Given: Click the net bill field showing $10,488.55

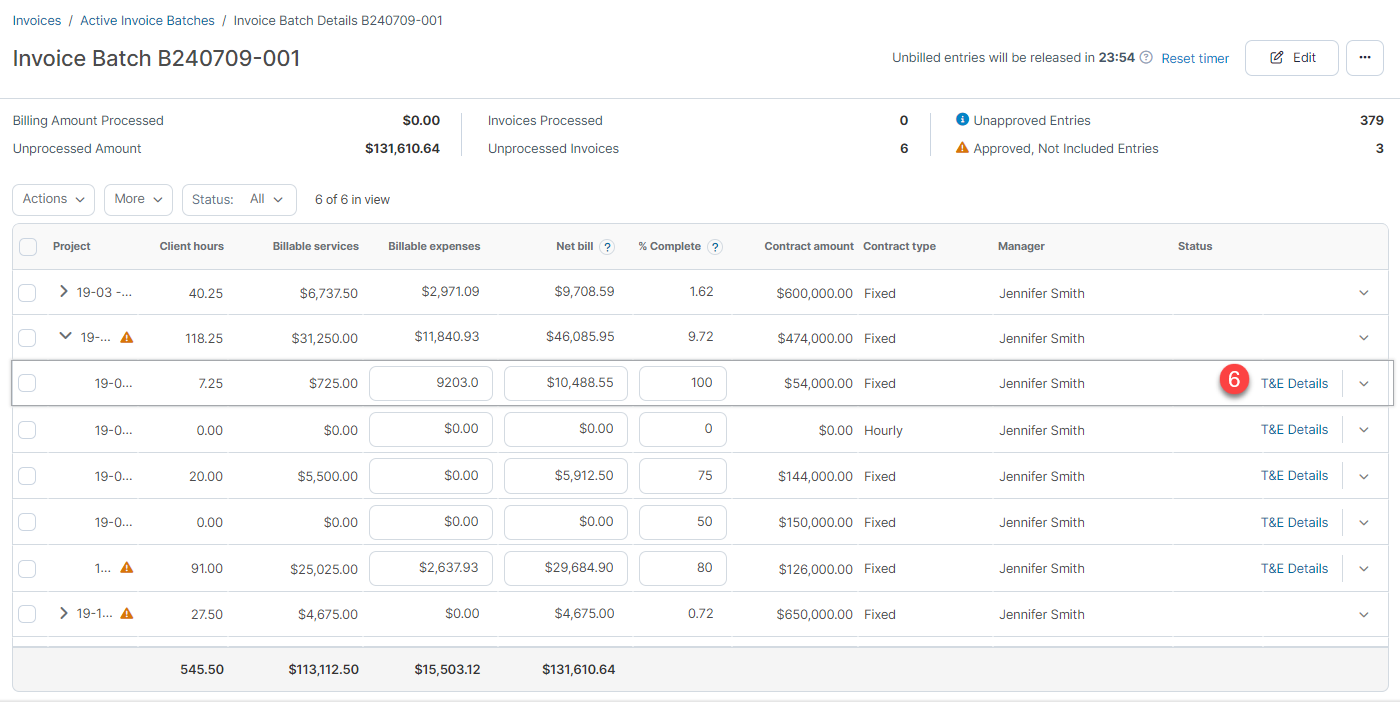Looking at the screenshot, I should coord(566,383).
